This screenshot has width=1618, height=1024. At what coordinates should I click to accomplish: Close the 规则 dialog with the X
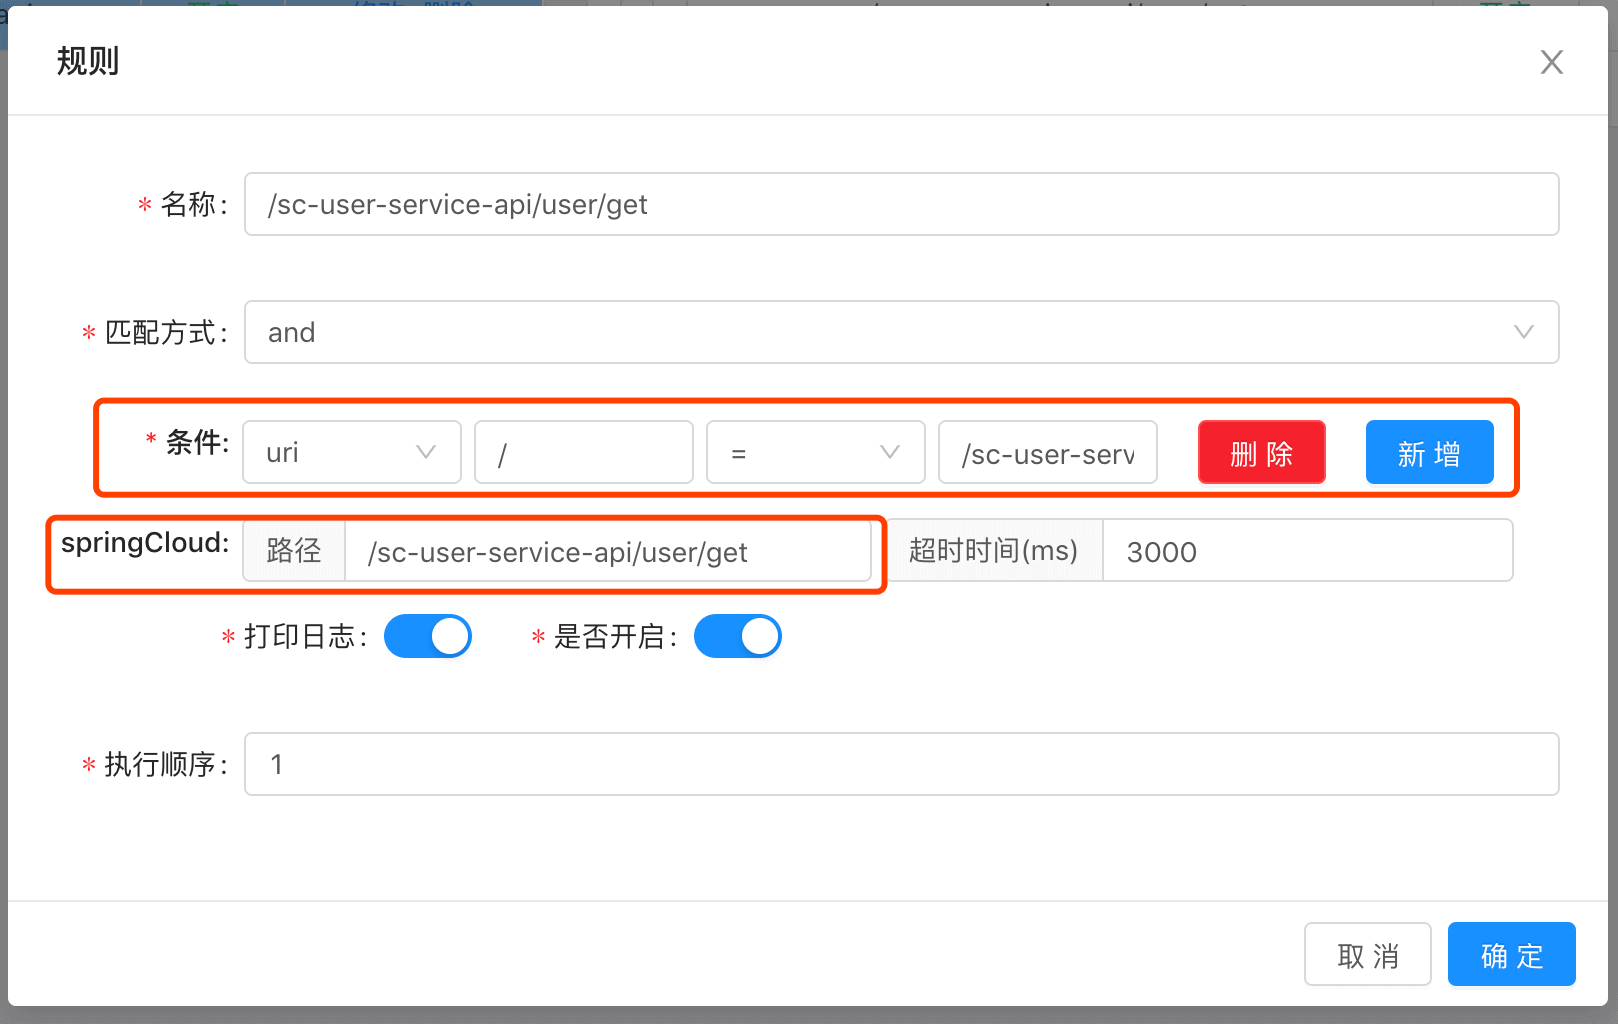pos(1551,62)
